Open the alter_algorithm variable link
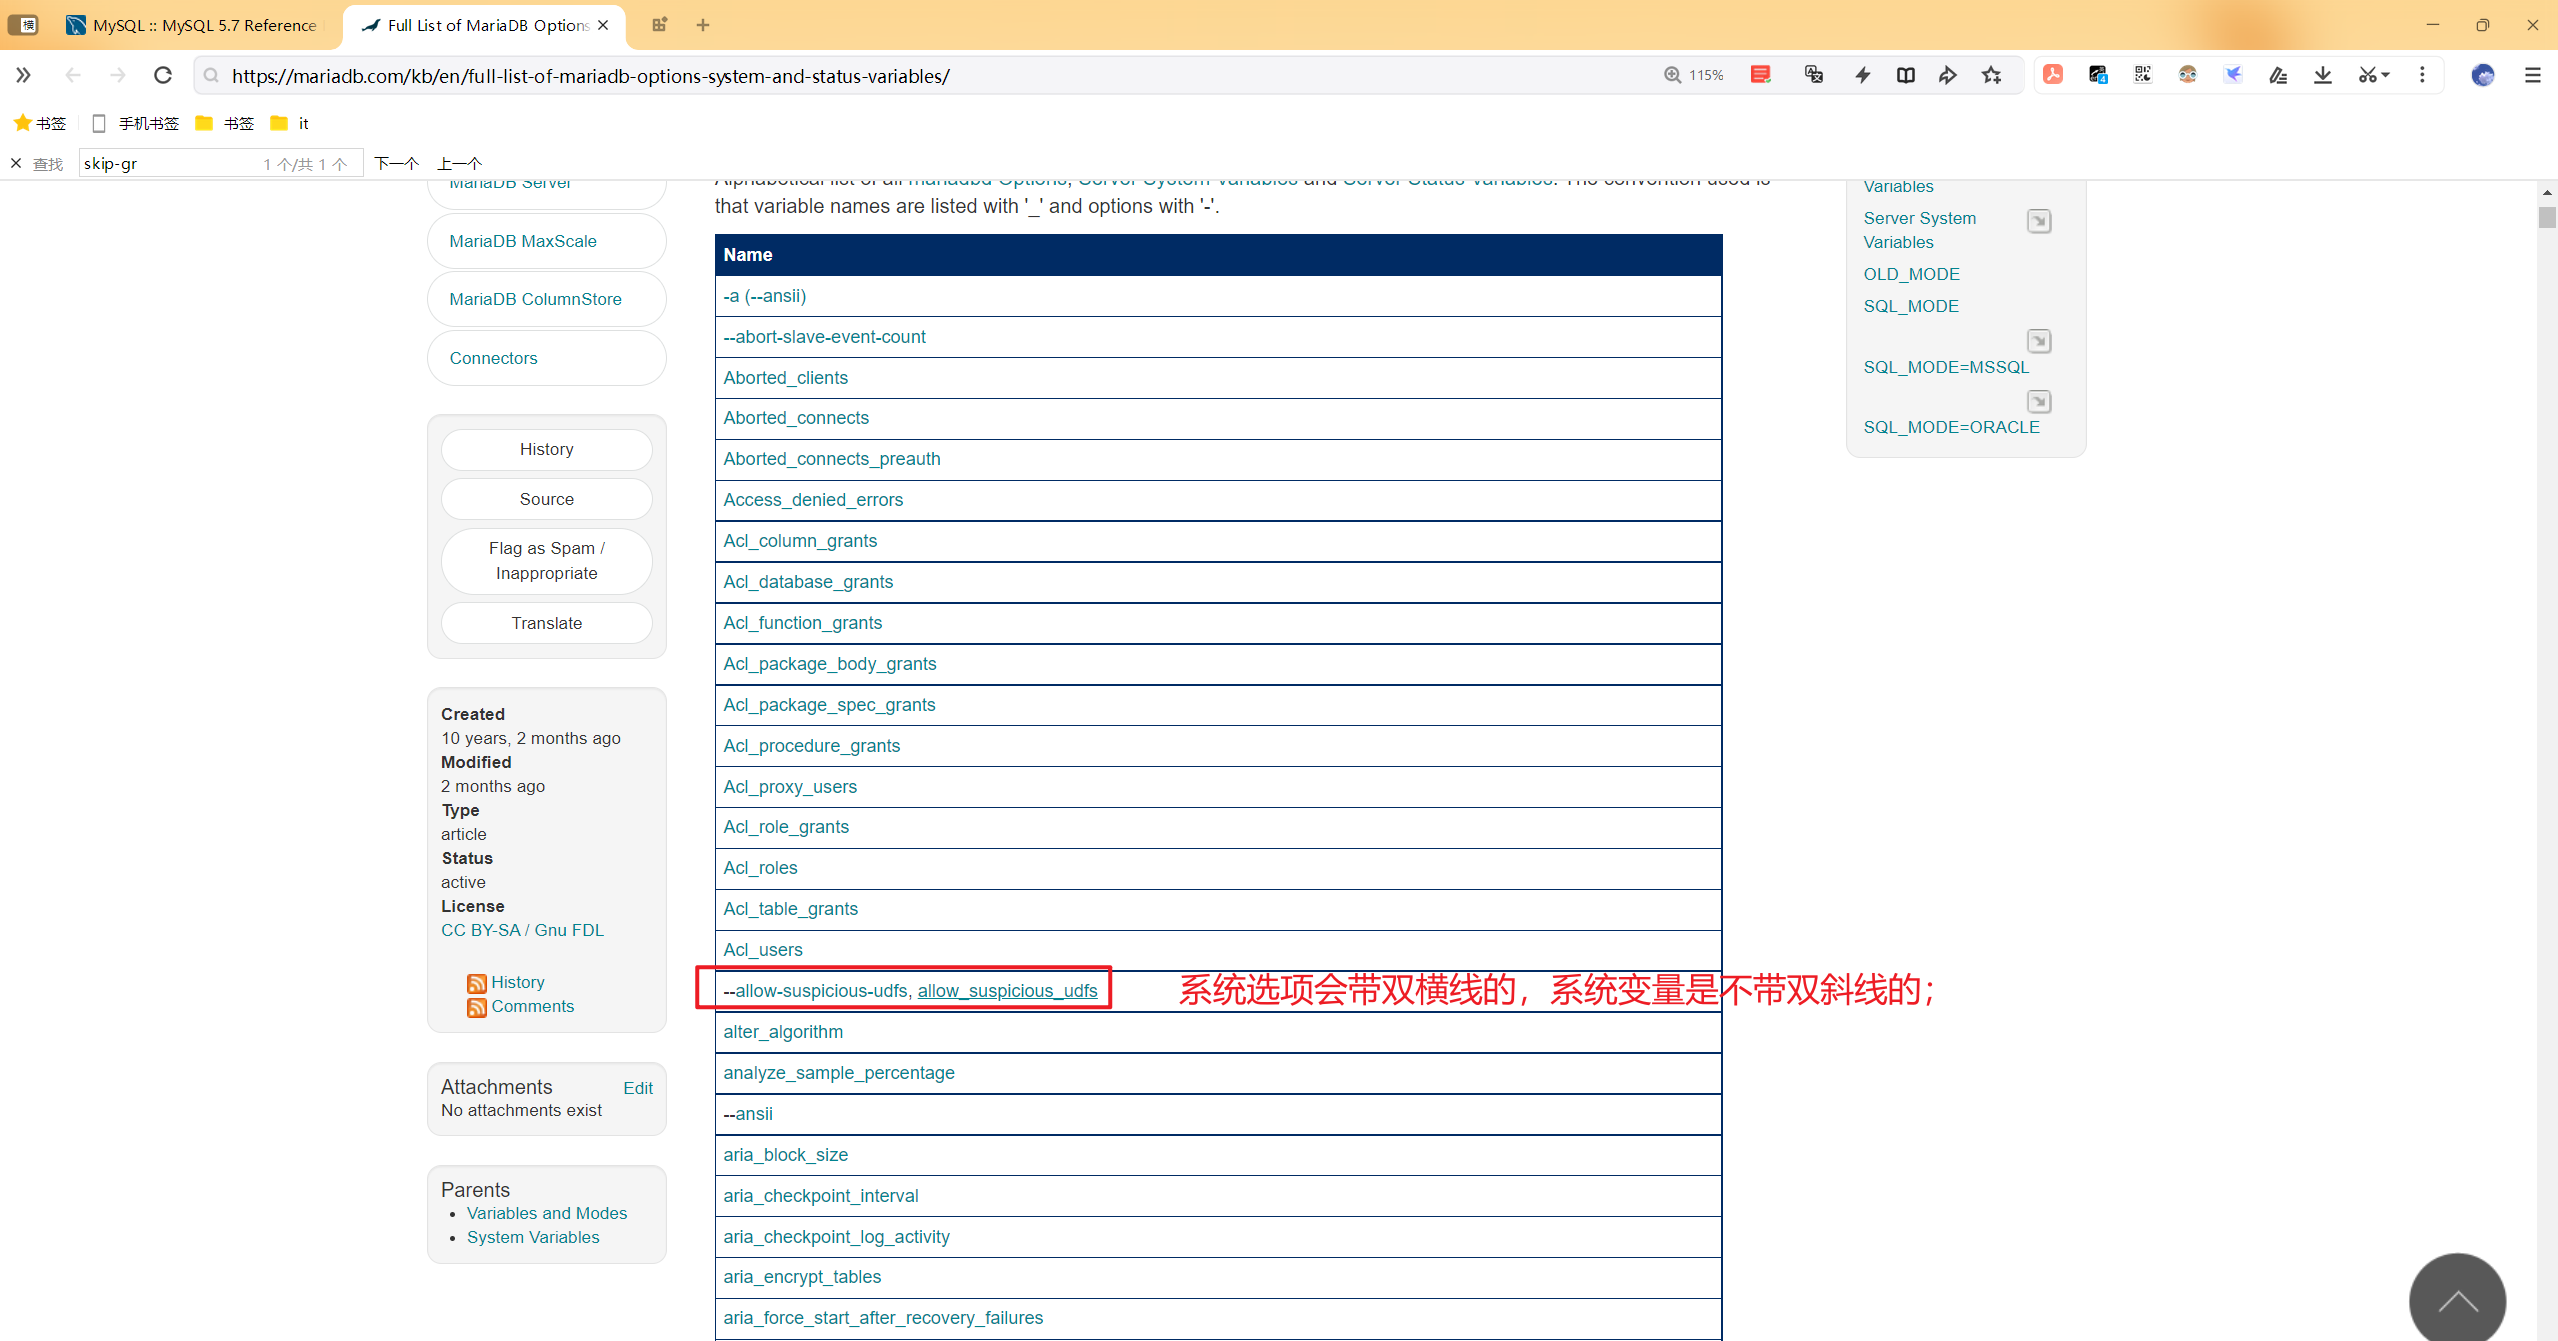The width and height of the screenshot is (2558, 1341). click(x=783, y=1032)
